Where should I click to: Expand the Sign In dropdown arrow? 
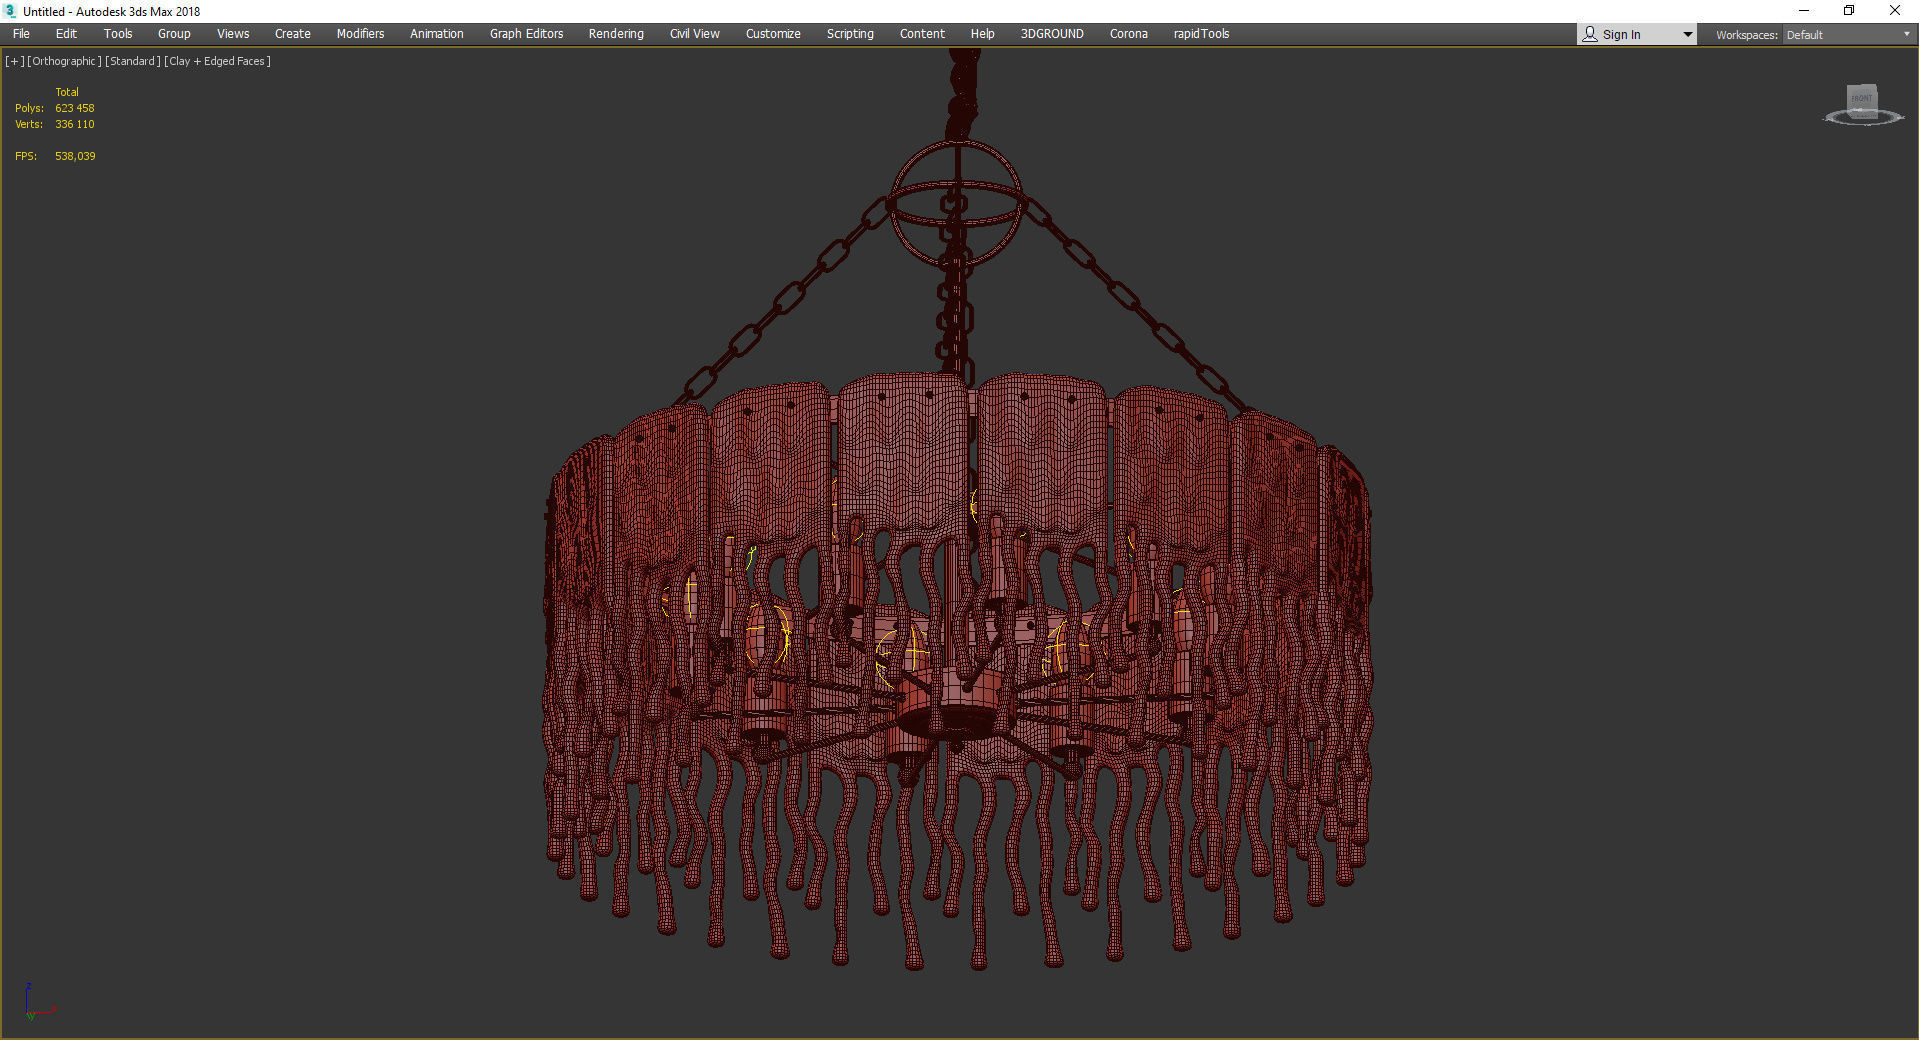(x=1688, y=35)
